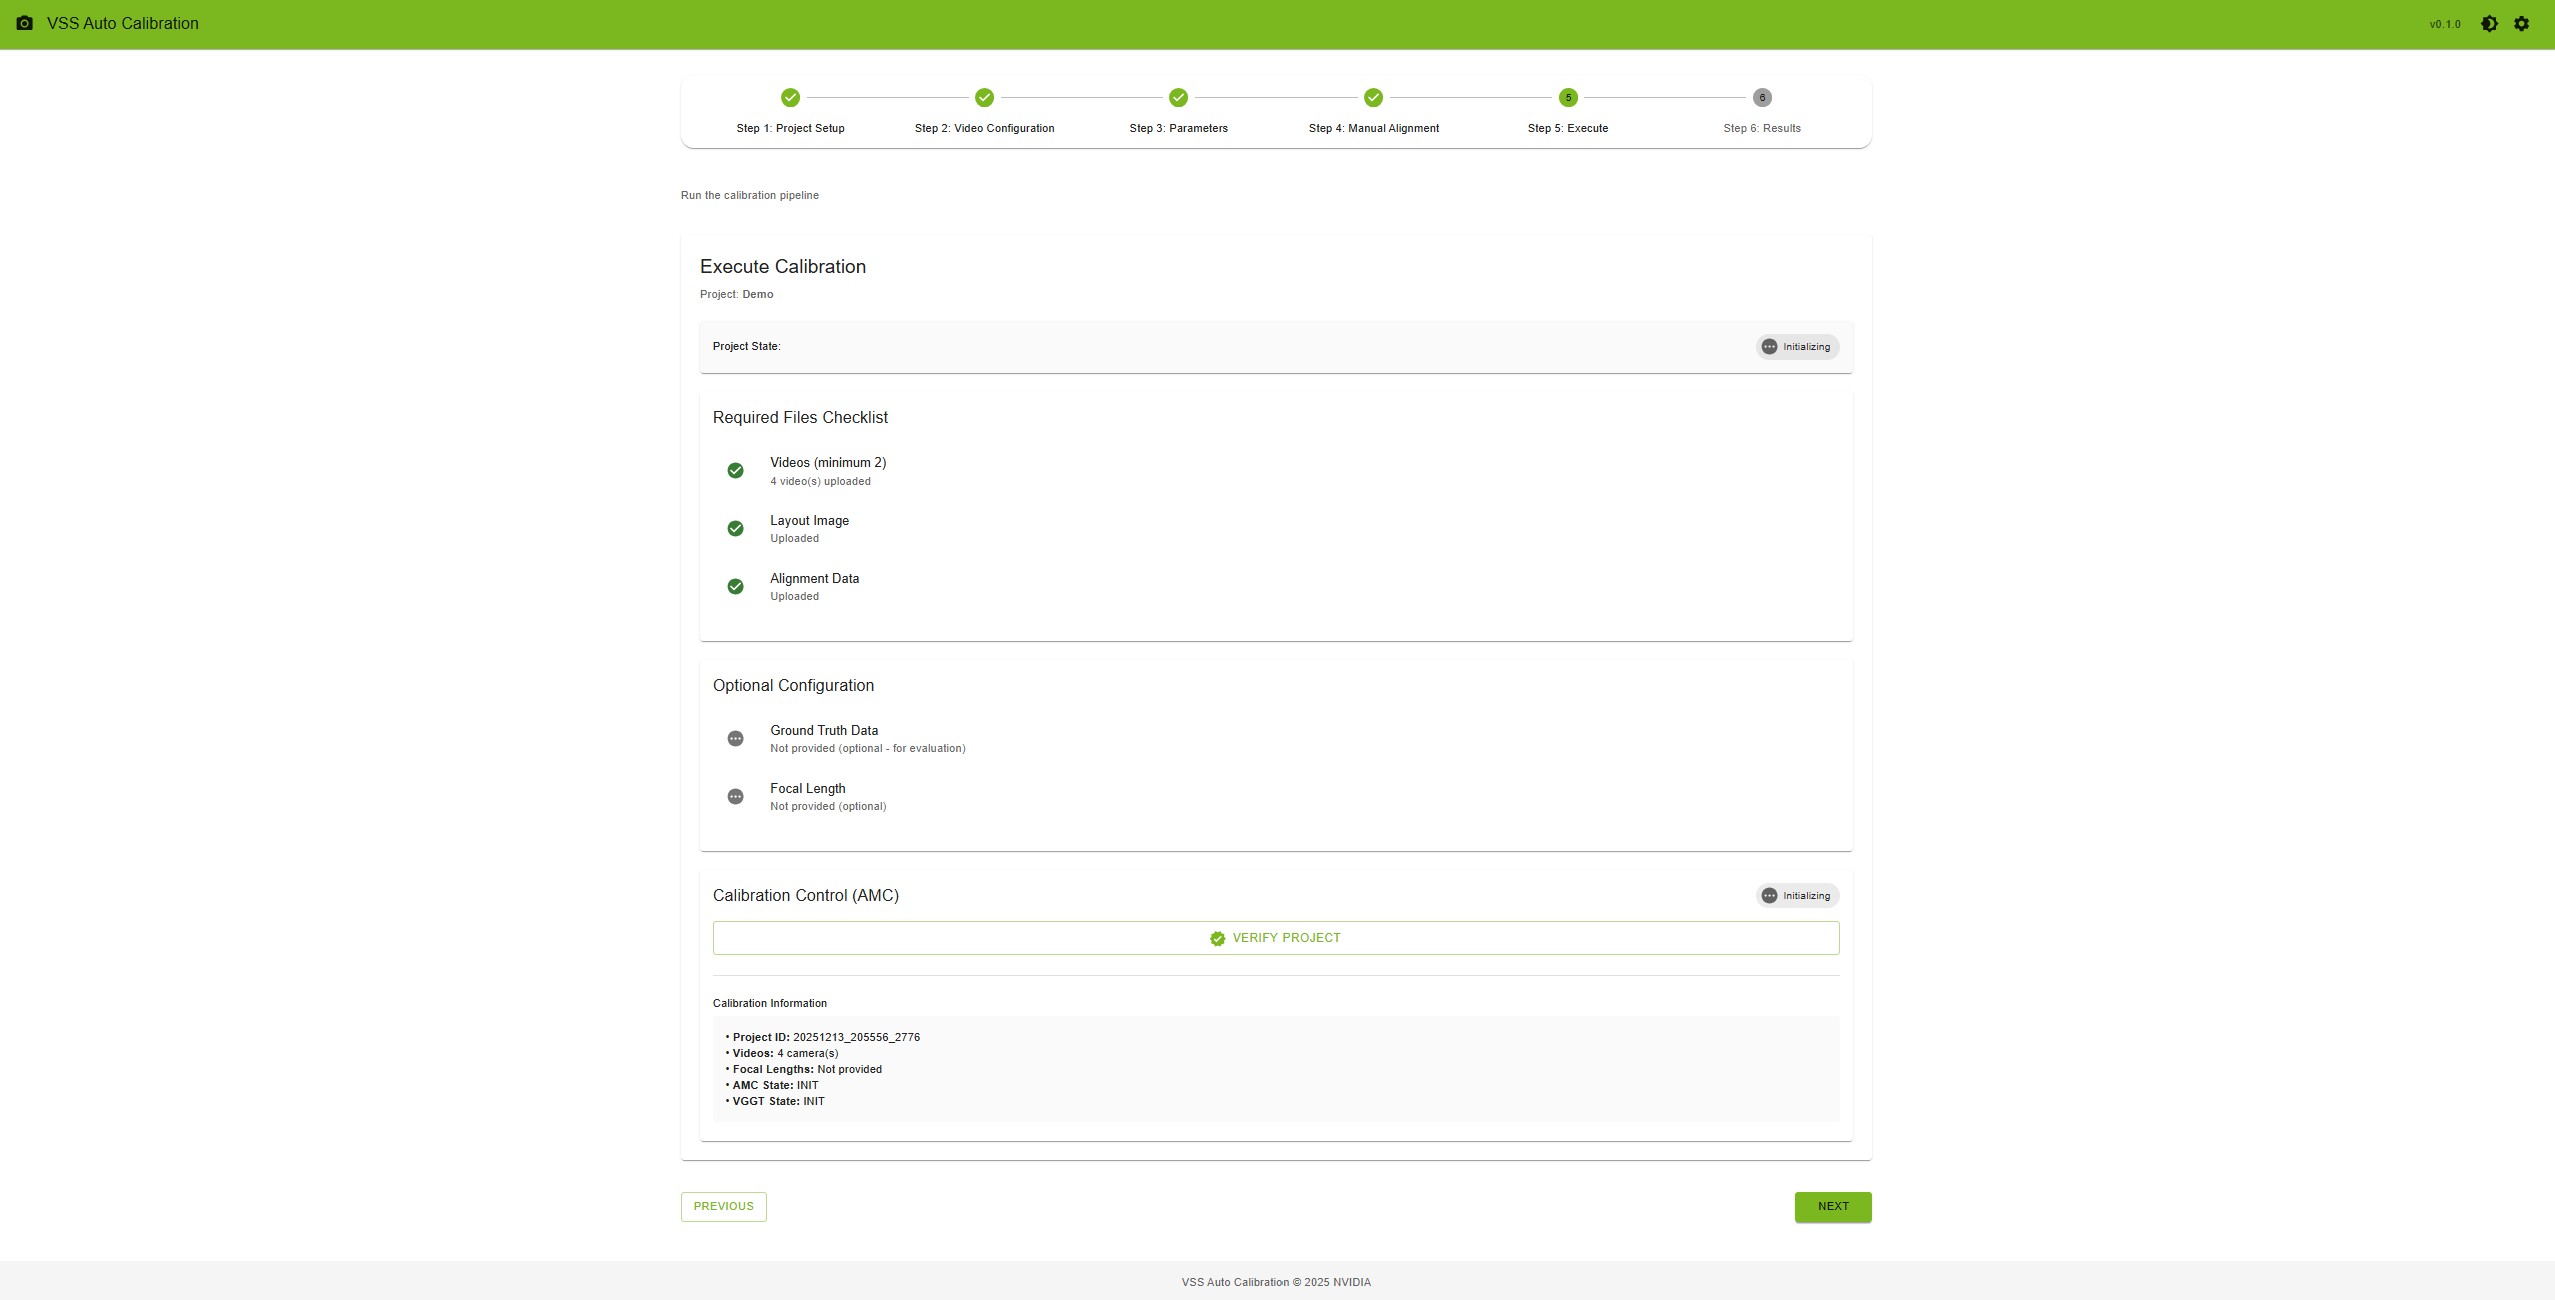
Task: Click the Next button
Action: coord(1832,1207)
